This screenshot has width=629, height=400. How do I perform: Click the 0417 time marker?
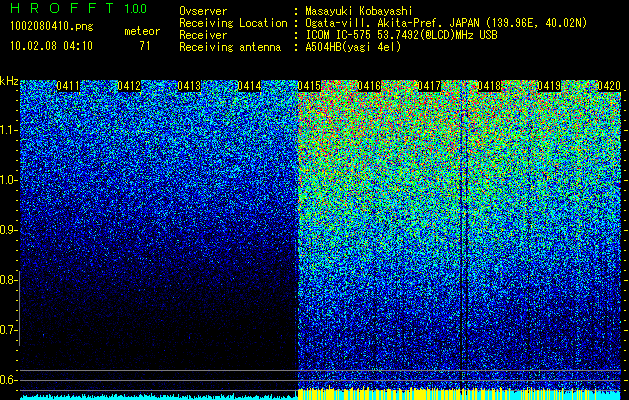tap(429, 86)
